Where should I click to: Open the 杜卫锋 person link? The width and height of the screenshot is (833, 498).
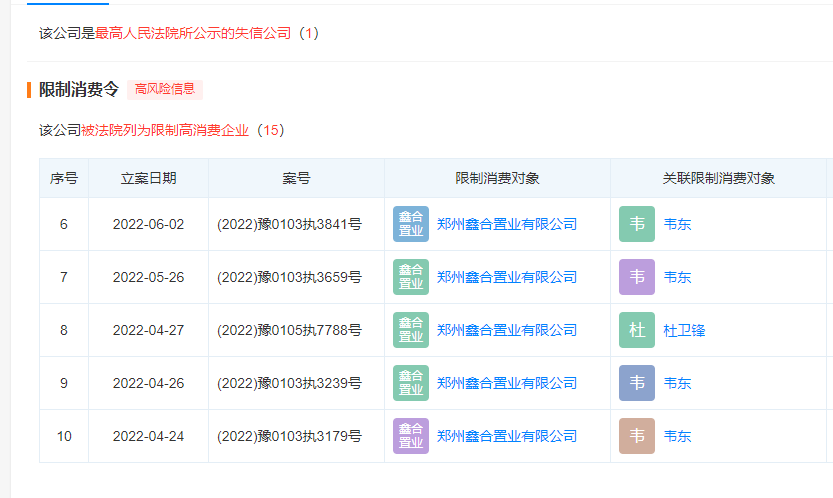(684, 330)
